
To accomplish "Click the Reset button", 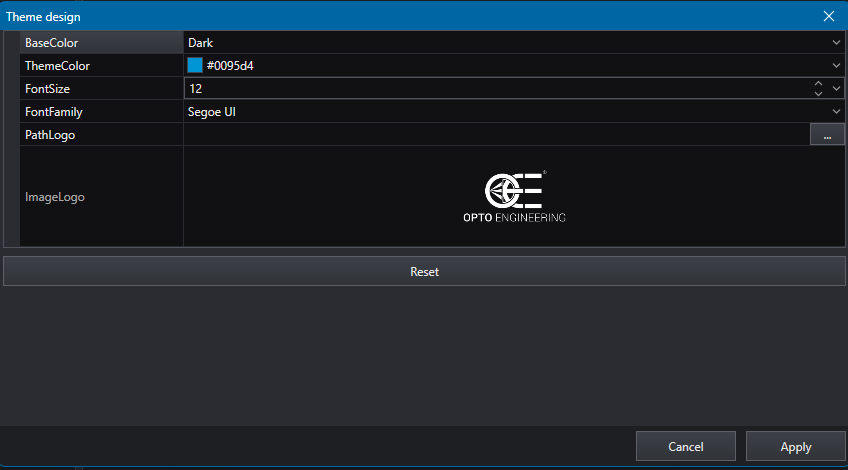I will (424, 272).
